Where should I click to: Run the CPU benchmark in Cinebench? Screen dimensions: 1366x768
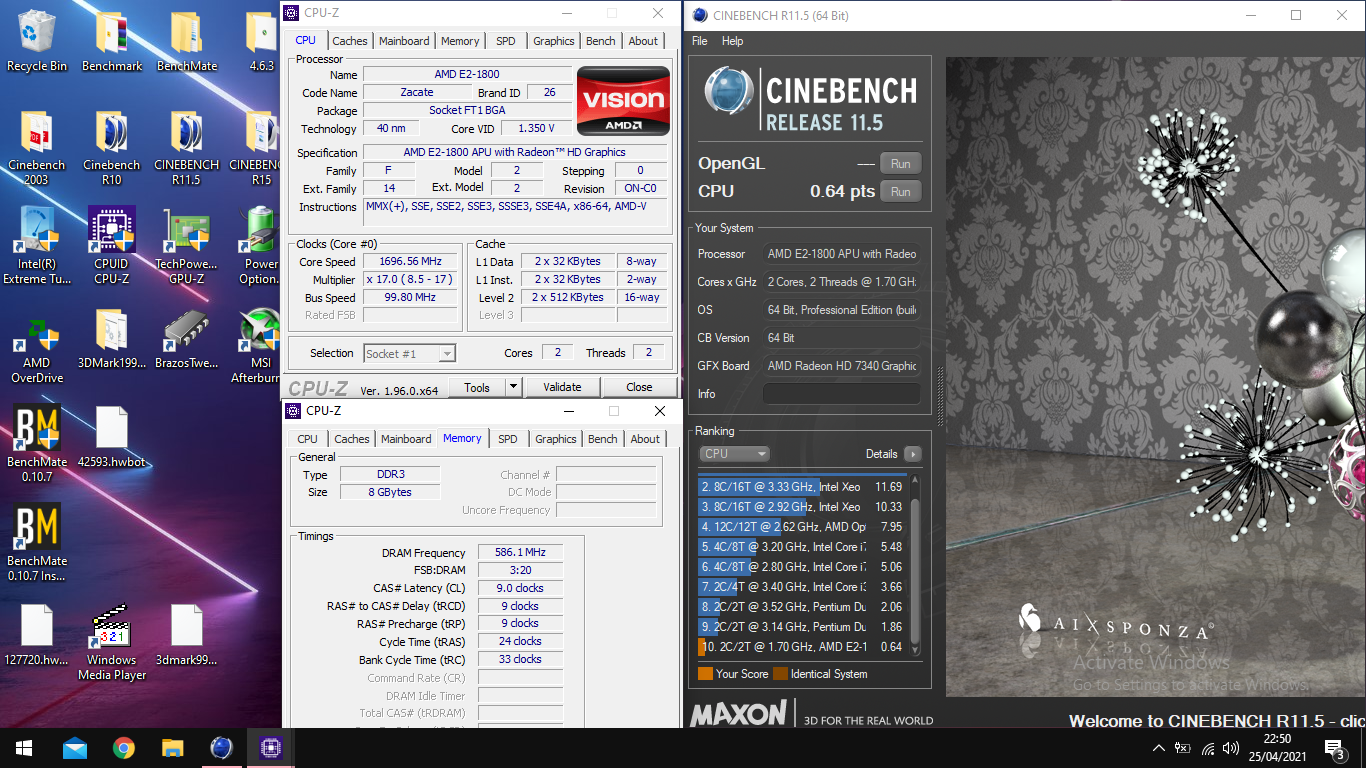pyautogui.click(x=901, y=192)
